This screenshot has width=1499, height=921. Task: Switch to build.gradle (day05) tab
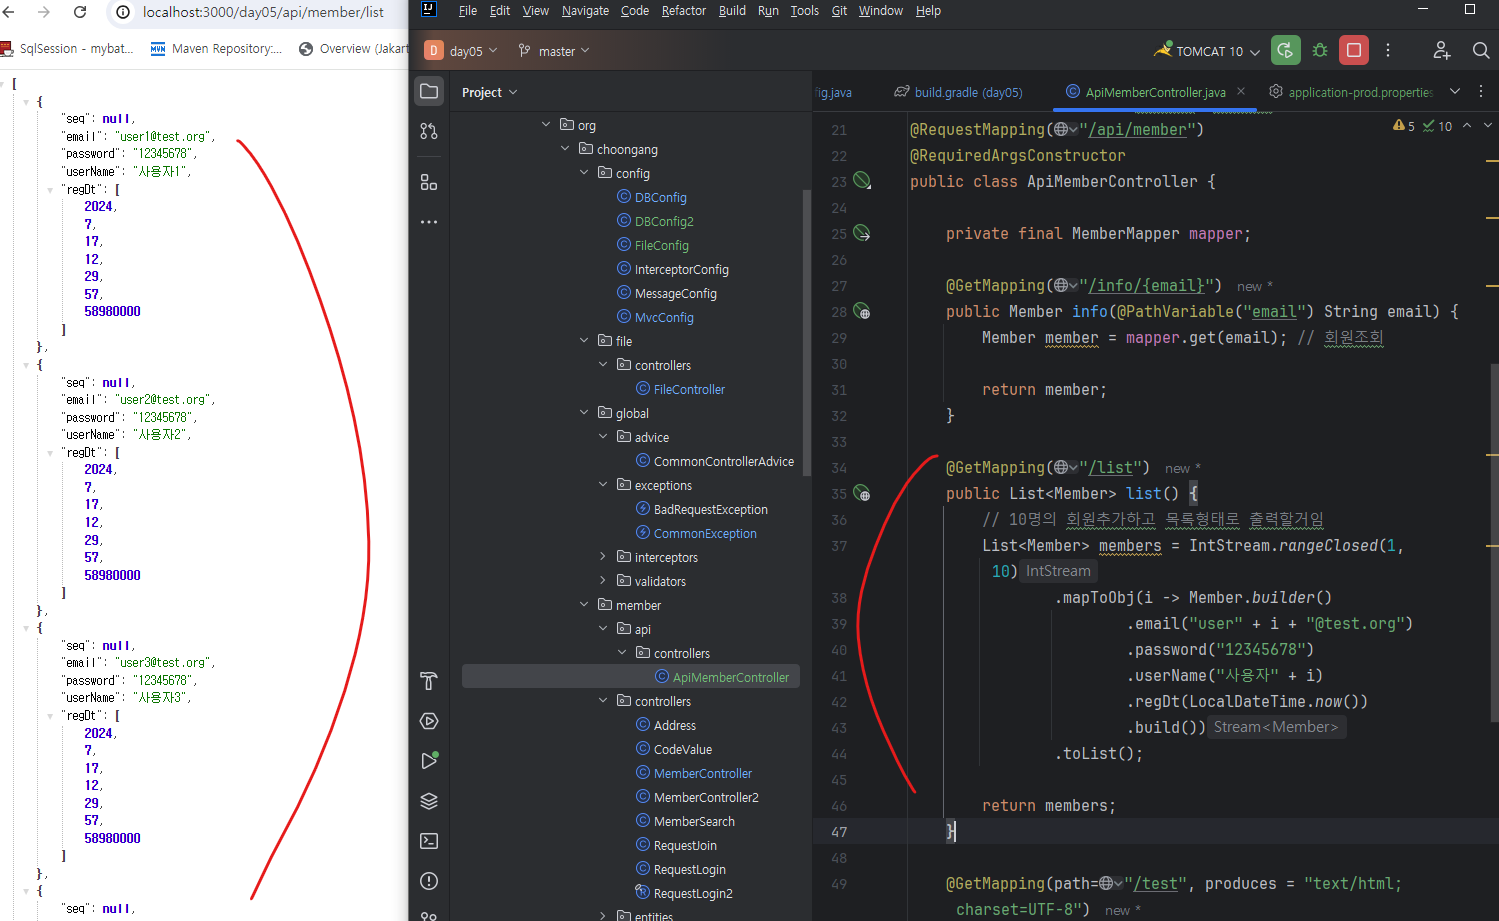[958, 92]
